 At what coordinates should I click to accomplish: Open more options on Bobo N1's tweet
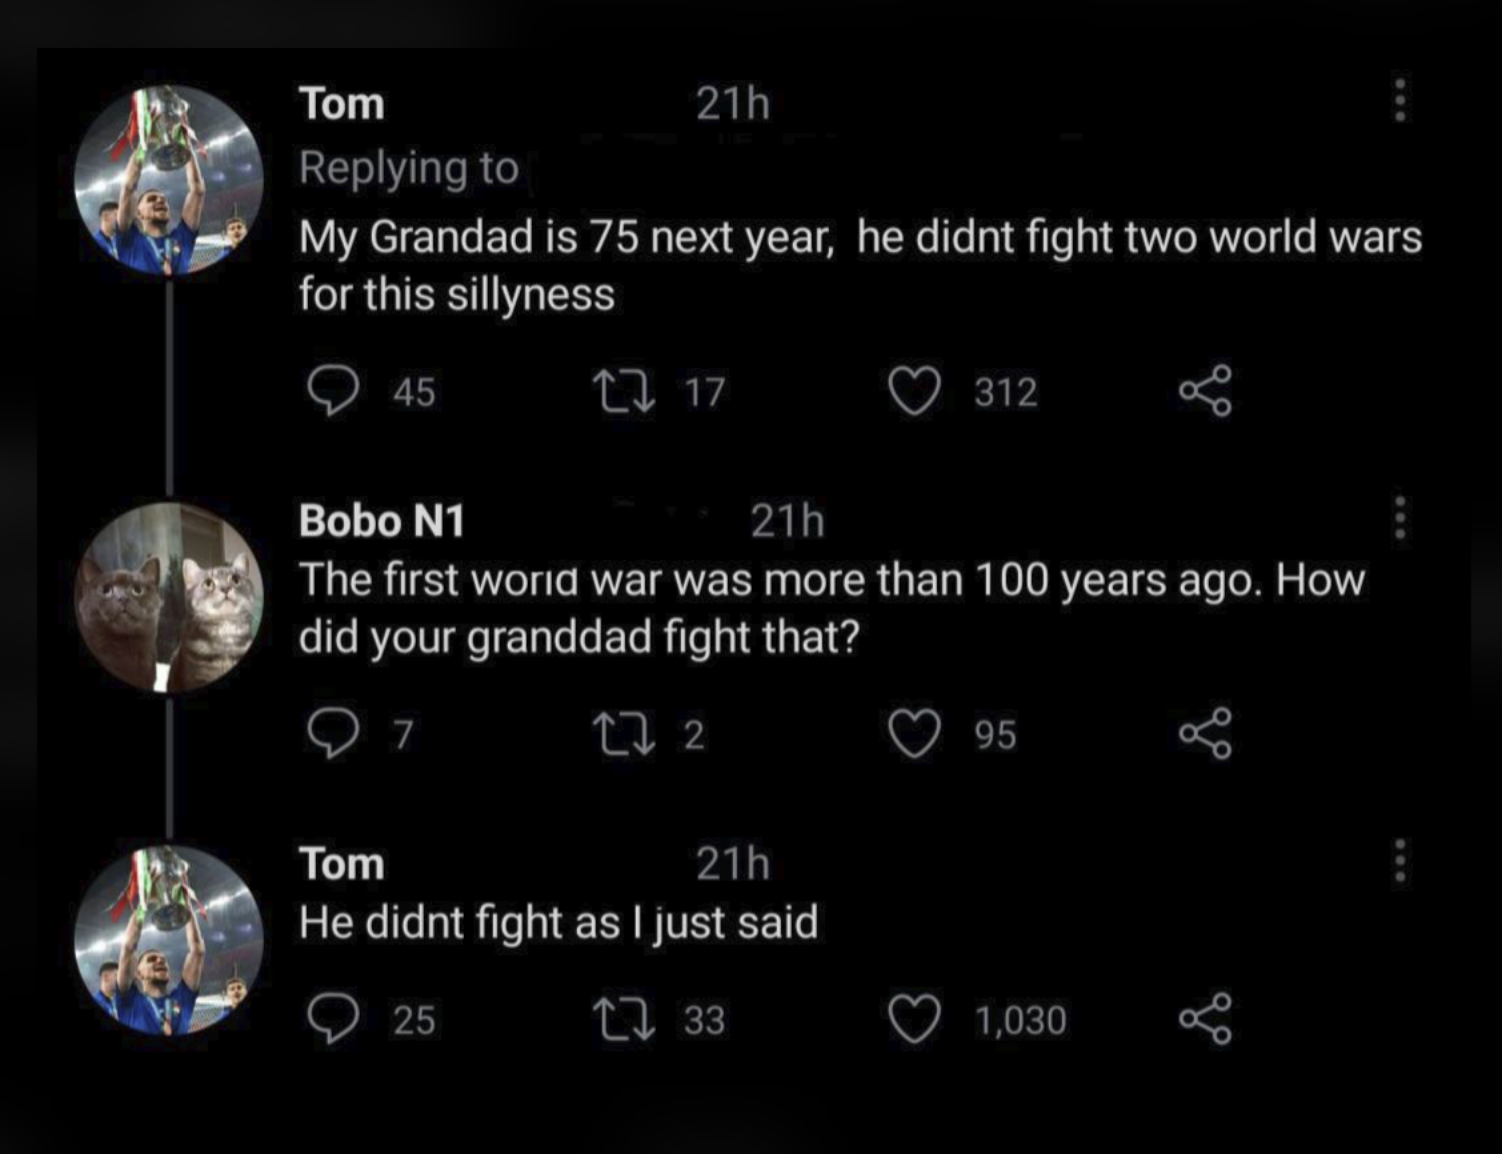pyautogui.click(x=1400, y=518)
